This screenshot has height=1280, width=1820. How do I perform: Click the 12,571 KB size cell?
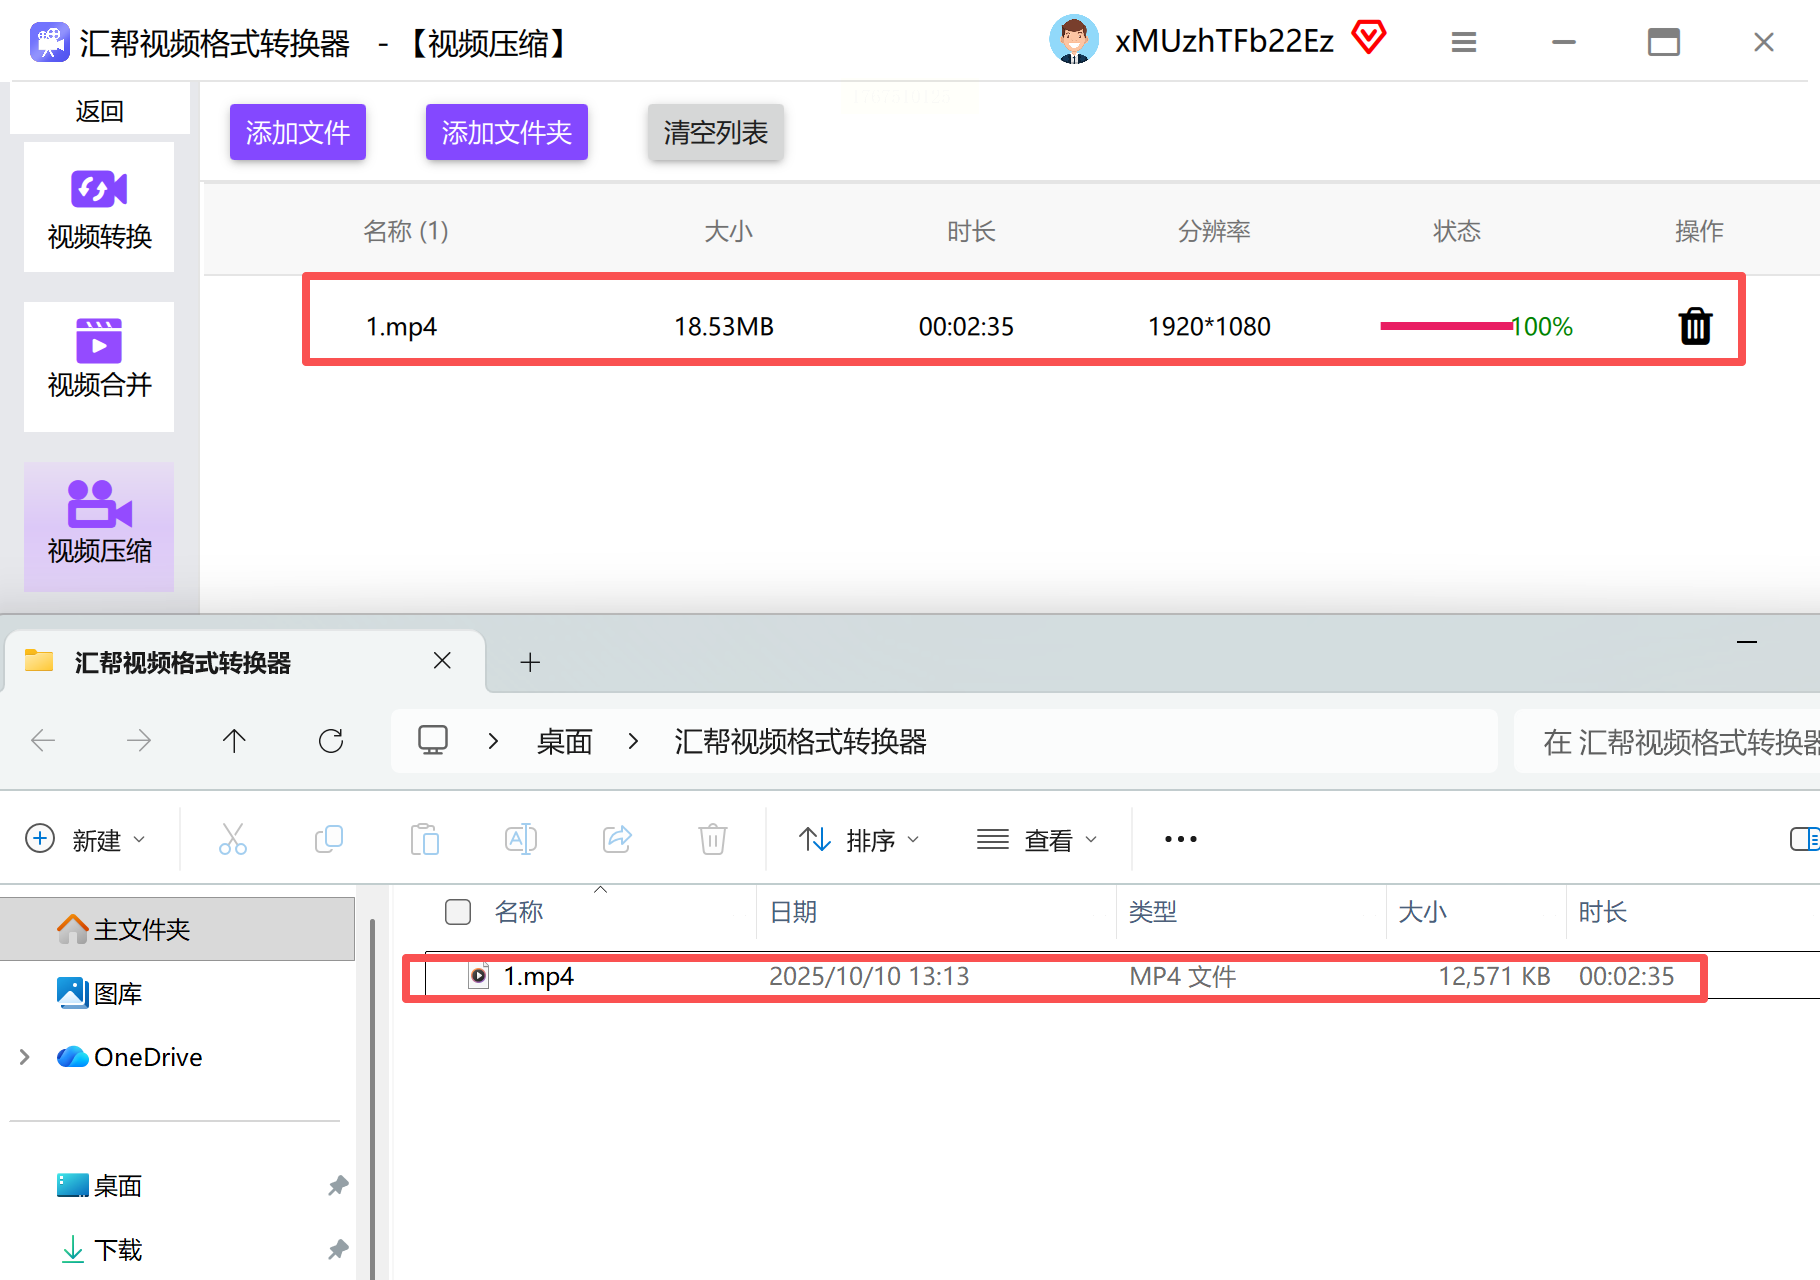coord(1494,976)
